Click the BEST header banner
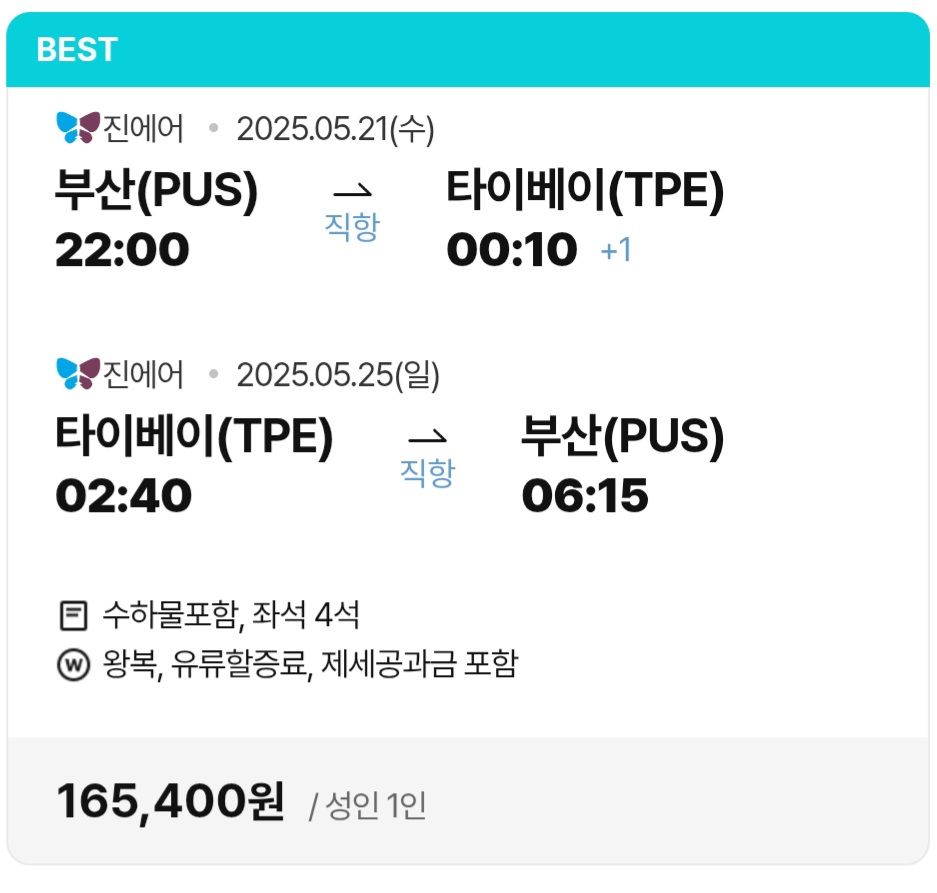This screenshot has height=893, width=937. (x=468, y=50)
